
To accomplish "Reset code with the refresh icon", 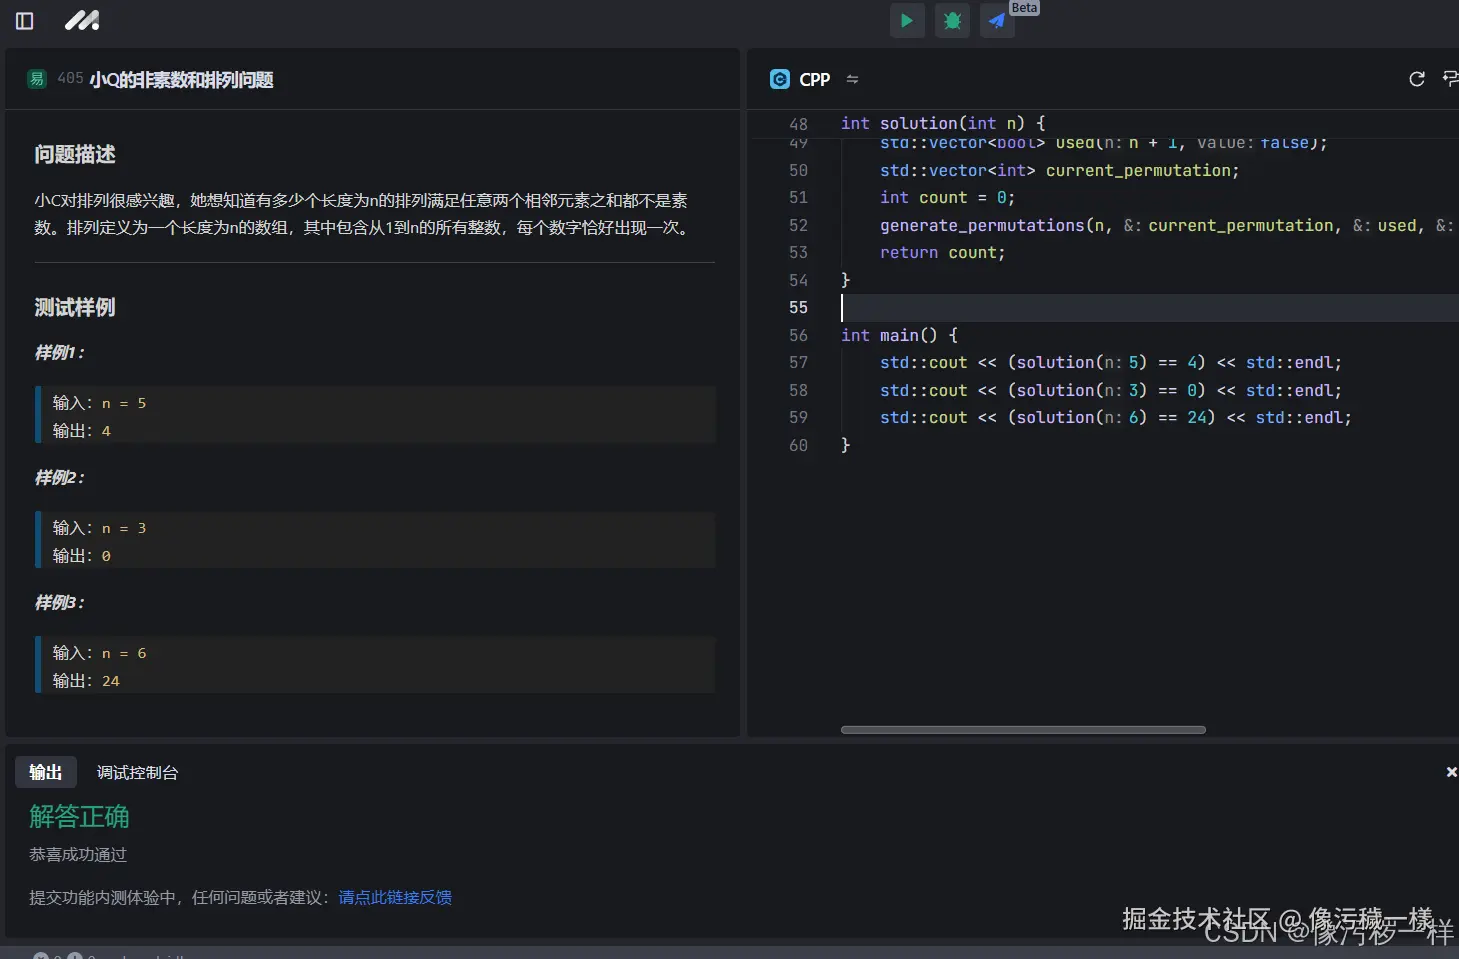I will pos(1417,79).
